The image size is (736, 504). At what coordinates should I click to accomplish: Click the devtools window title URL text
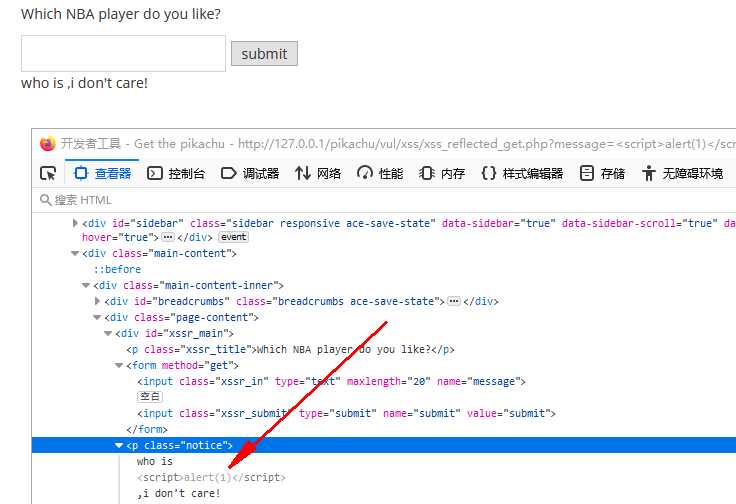(x=487, y=144)
